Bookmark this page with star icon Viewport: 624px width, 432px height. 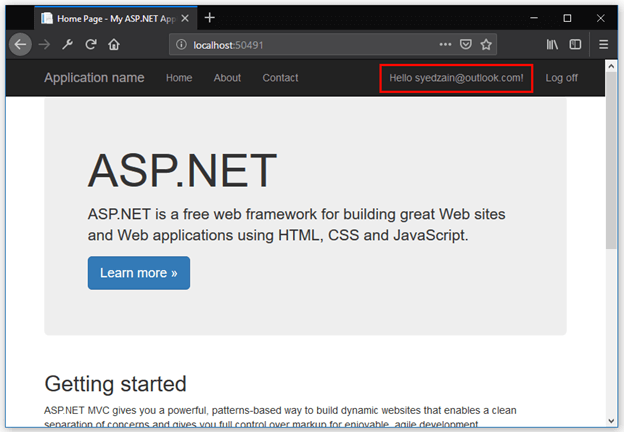[486, 45]
